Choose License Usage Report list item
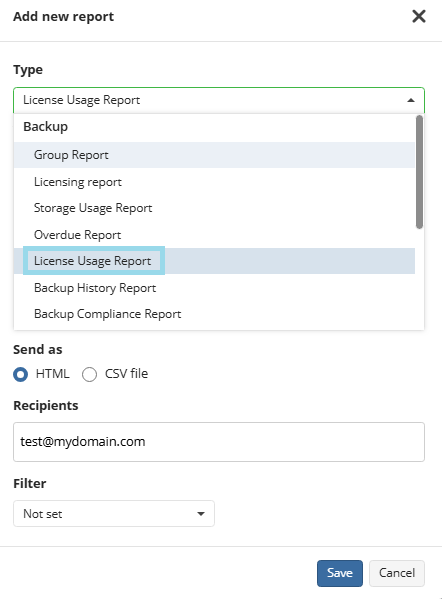The width and height of the screenshot is (442, 599). tap(214, 261)
